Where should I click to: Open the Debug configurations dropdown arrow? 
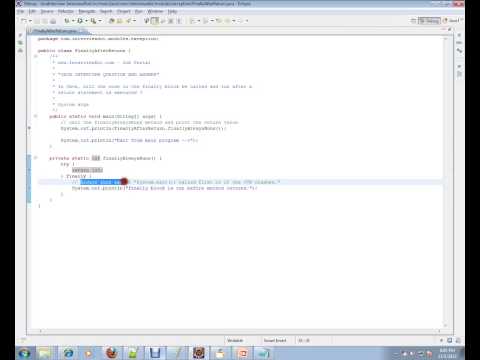click(x=73, y=21)
